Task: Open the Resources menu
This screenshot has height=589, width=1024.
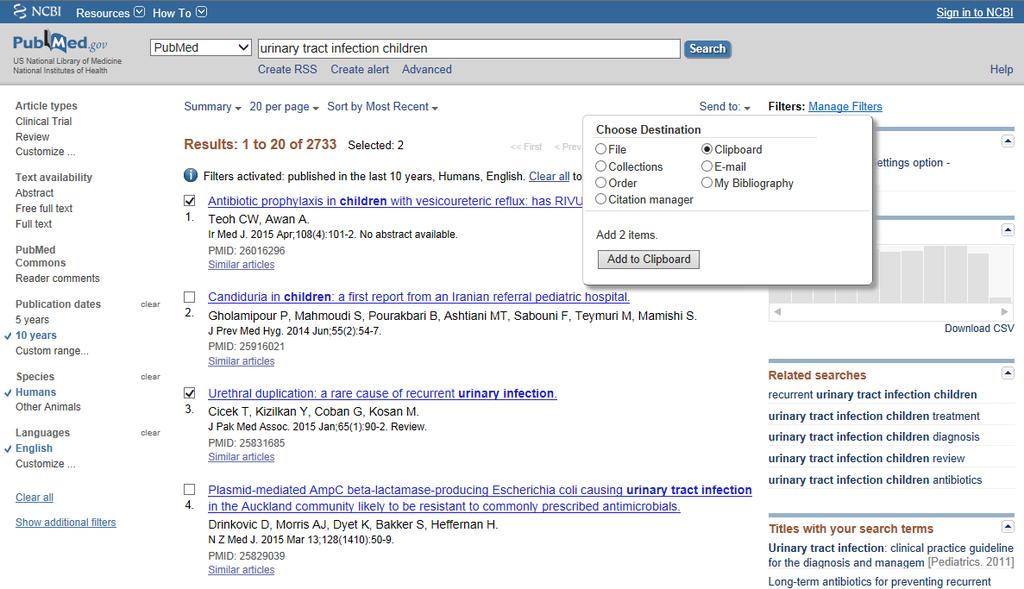Action: click(110, 12)
